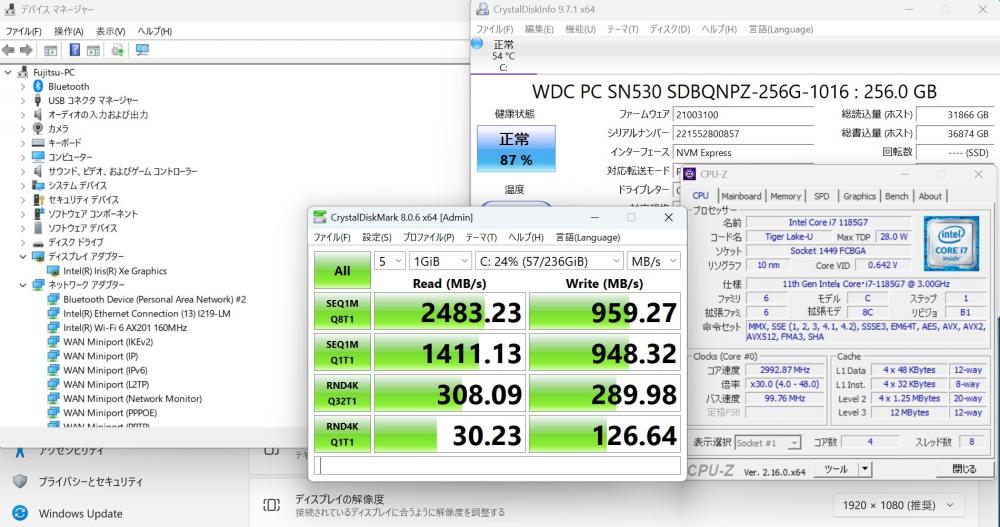Open the test count dropdown showing 5
Viewport: 1000px width, 527px height.
(390, 261)
